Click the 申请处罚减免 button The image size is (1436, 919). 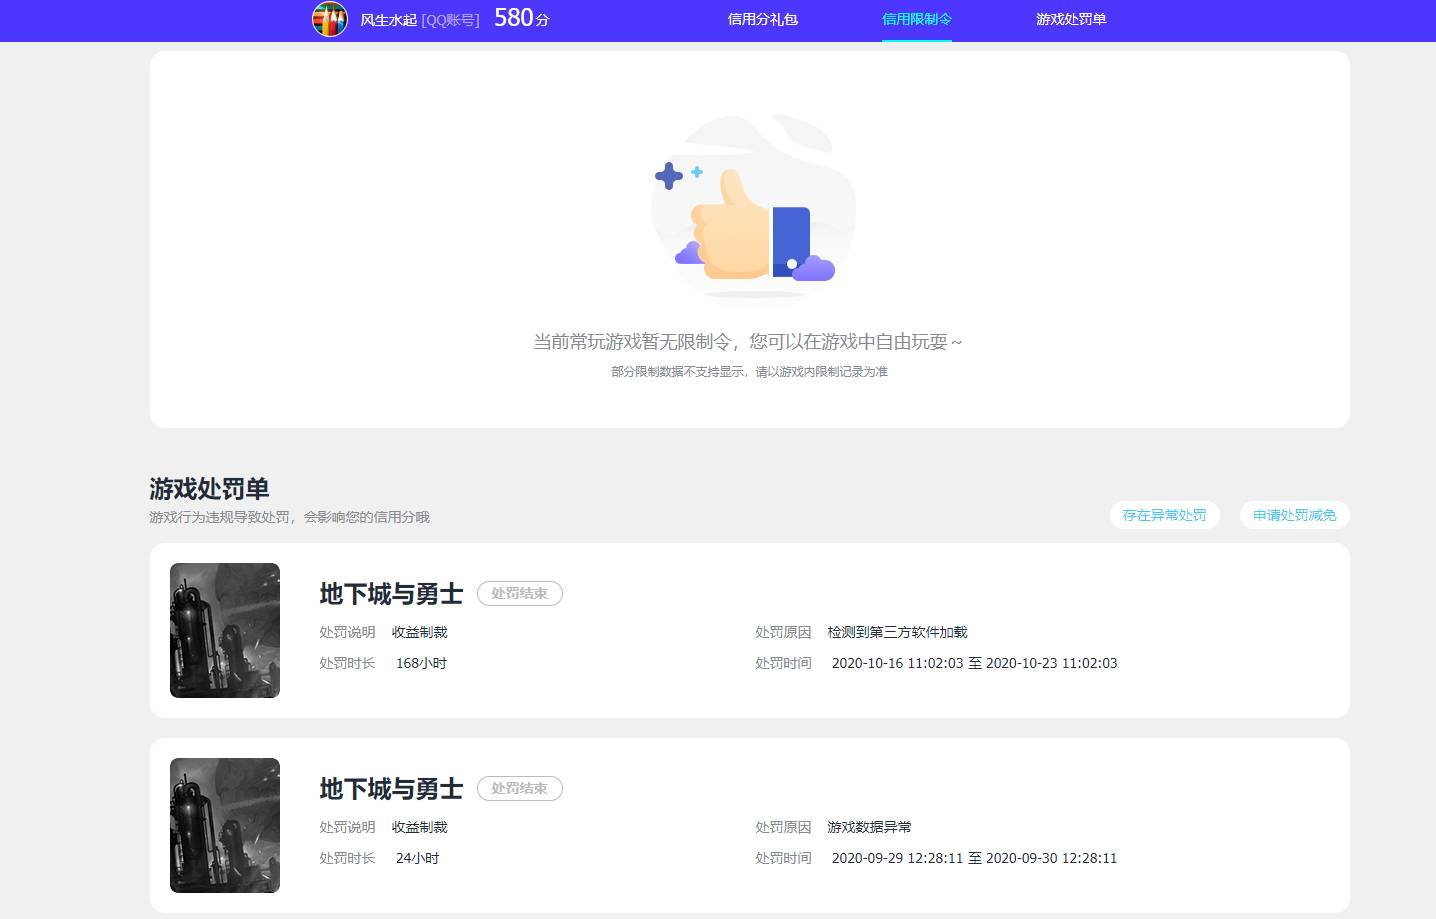tap(1294, 514)
